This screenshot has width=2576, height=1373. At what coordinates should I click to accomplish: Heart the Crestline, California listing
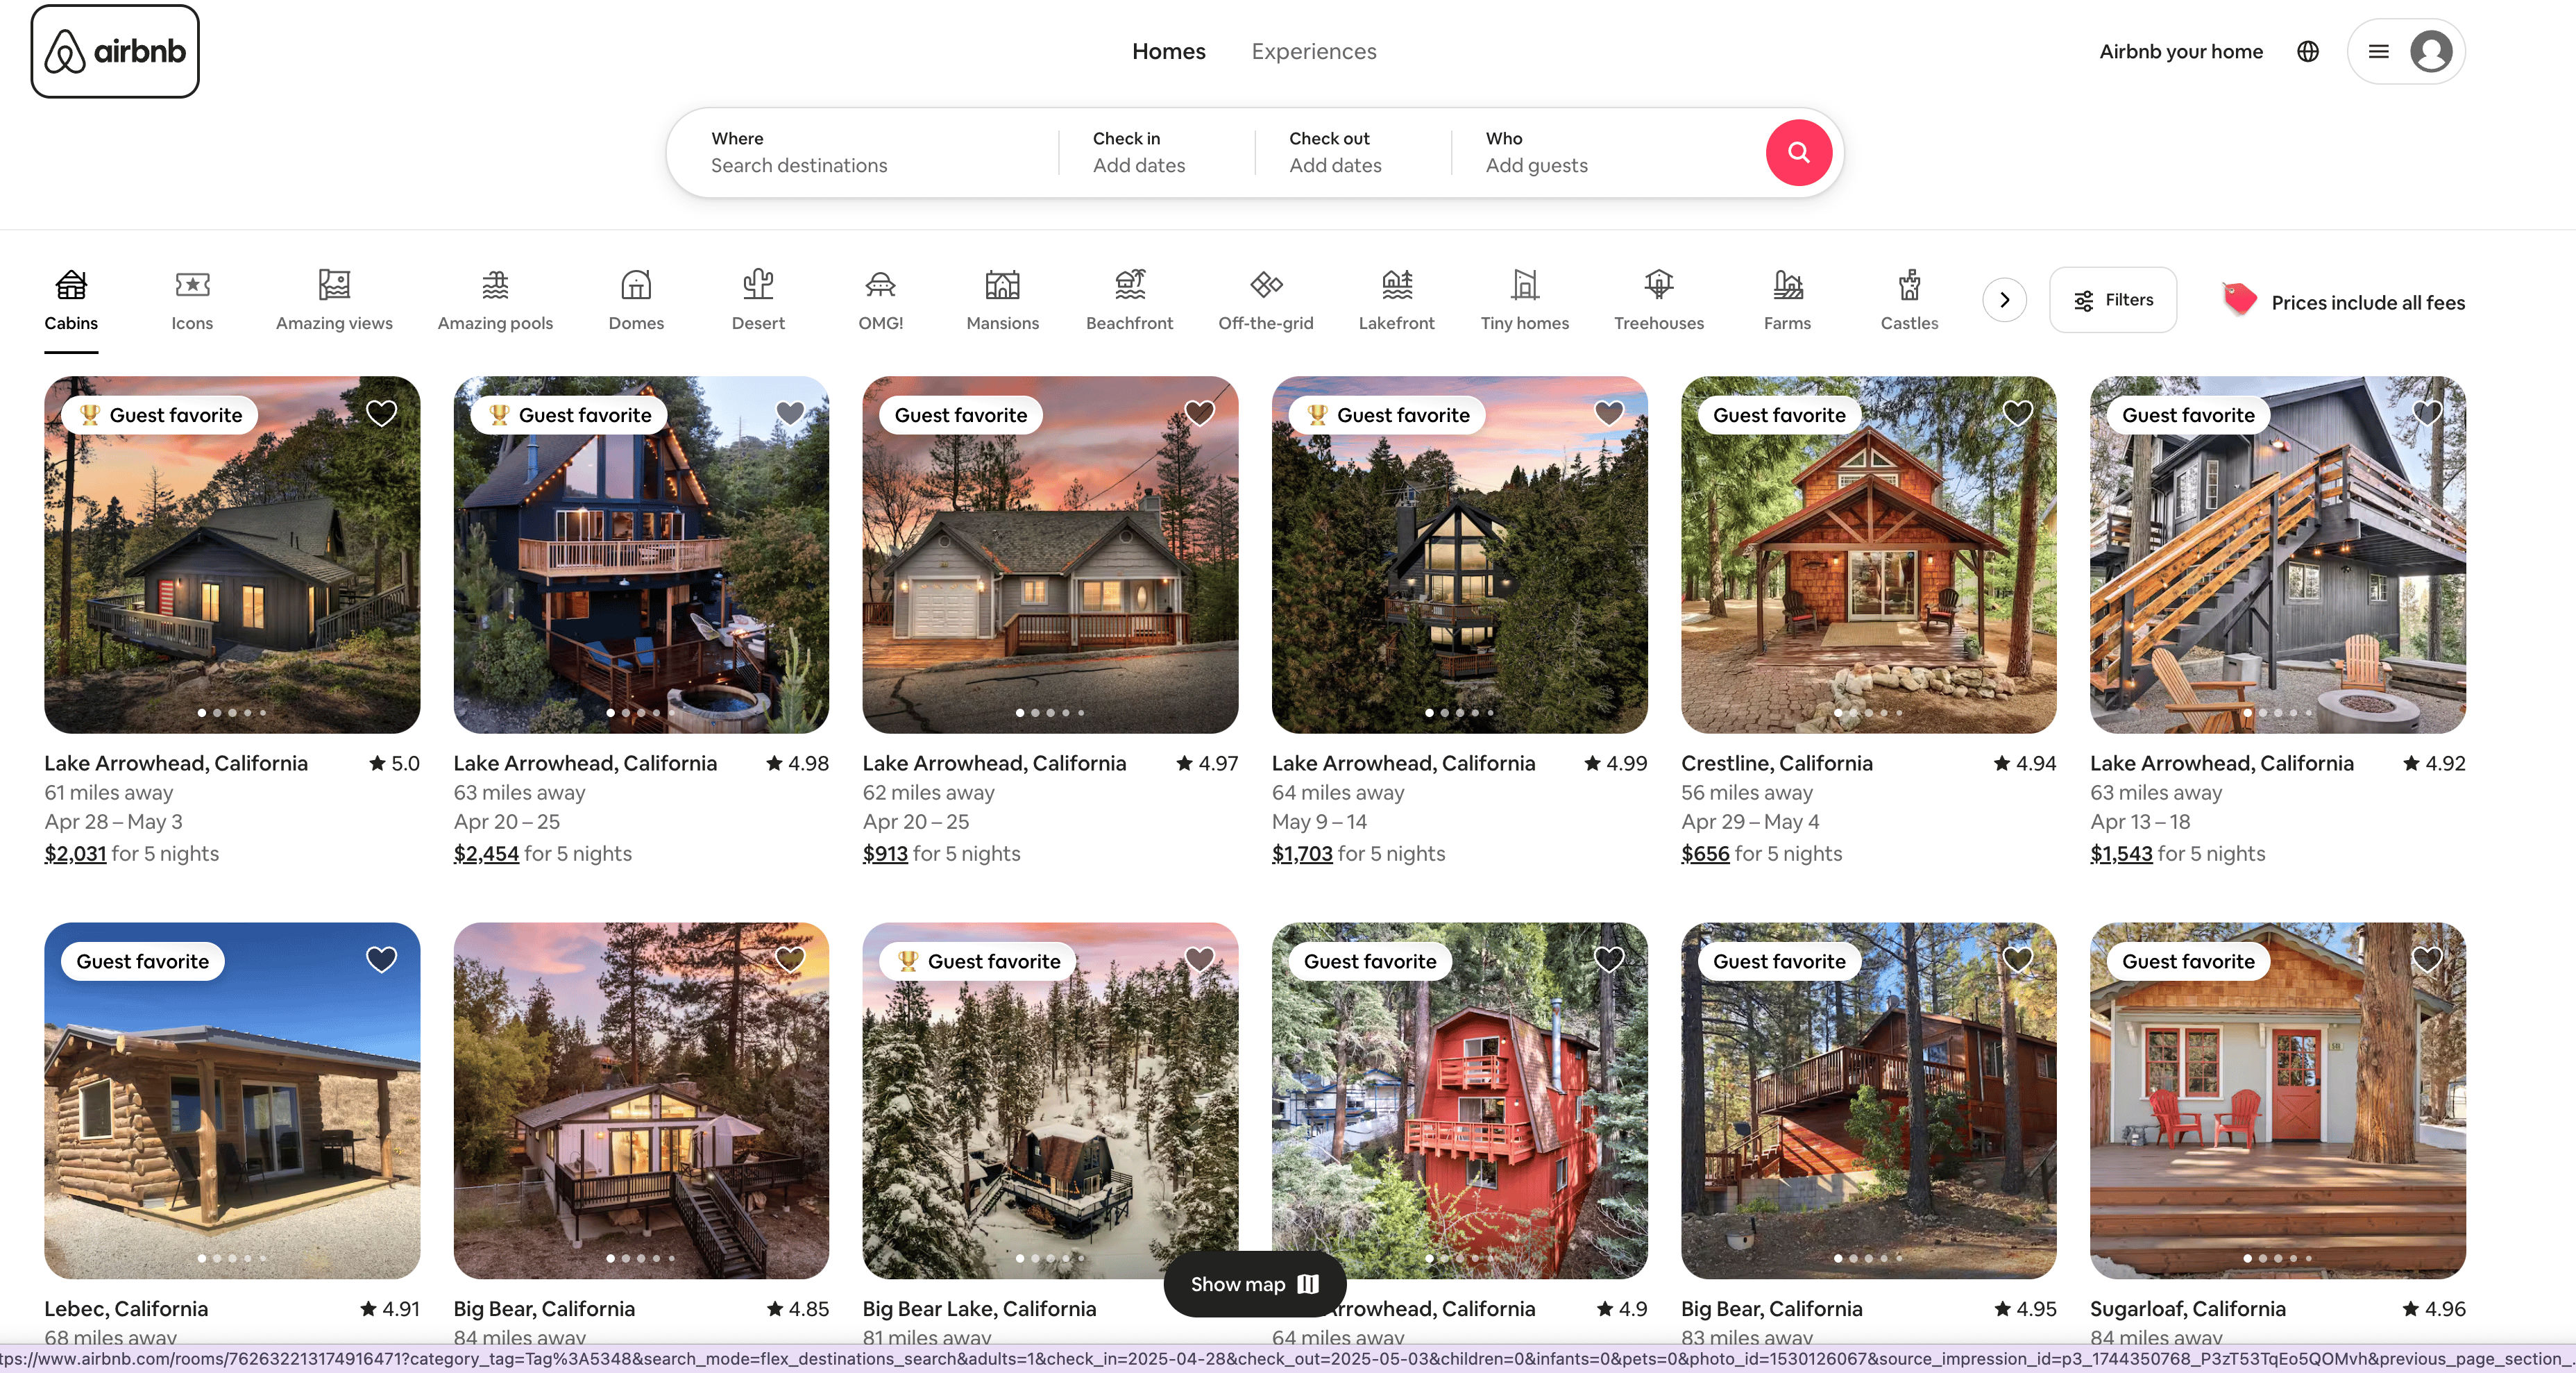(2017, 413)
